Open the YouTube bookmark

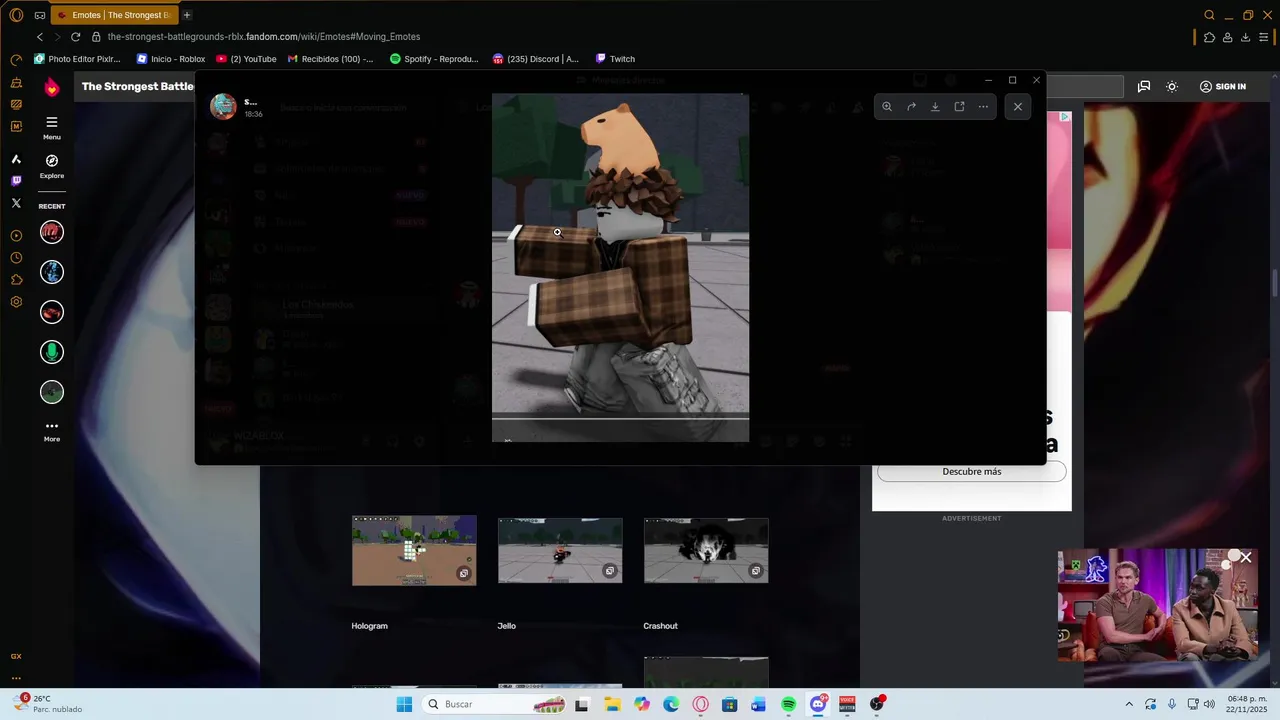point(246,59)
